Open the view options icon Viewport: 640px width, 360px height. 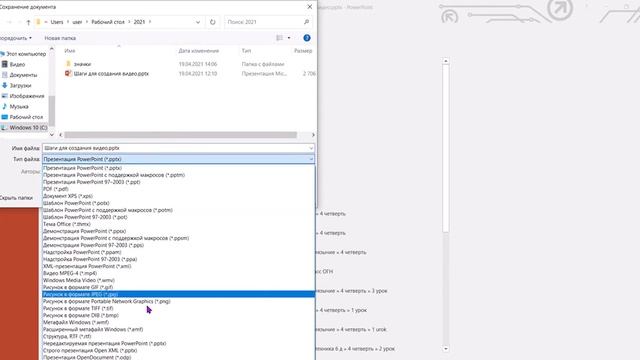coord(280,38)
